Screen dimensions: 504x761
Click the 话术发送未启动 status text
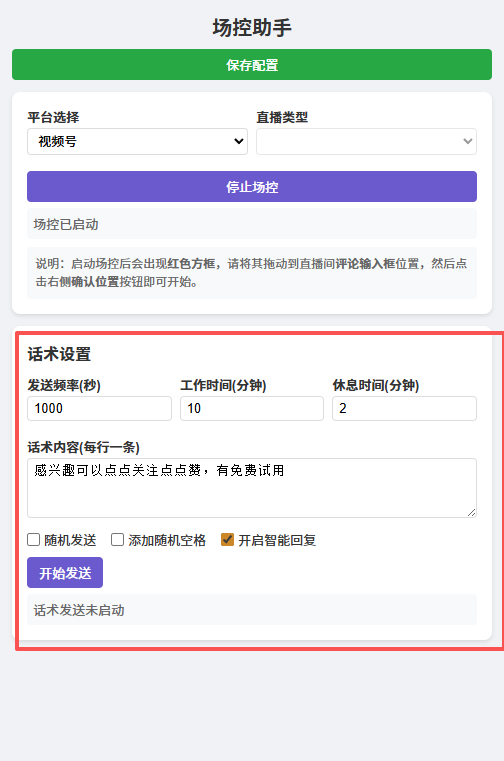[79, 610]
